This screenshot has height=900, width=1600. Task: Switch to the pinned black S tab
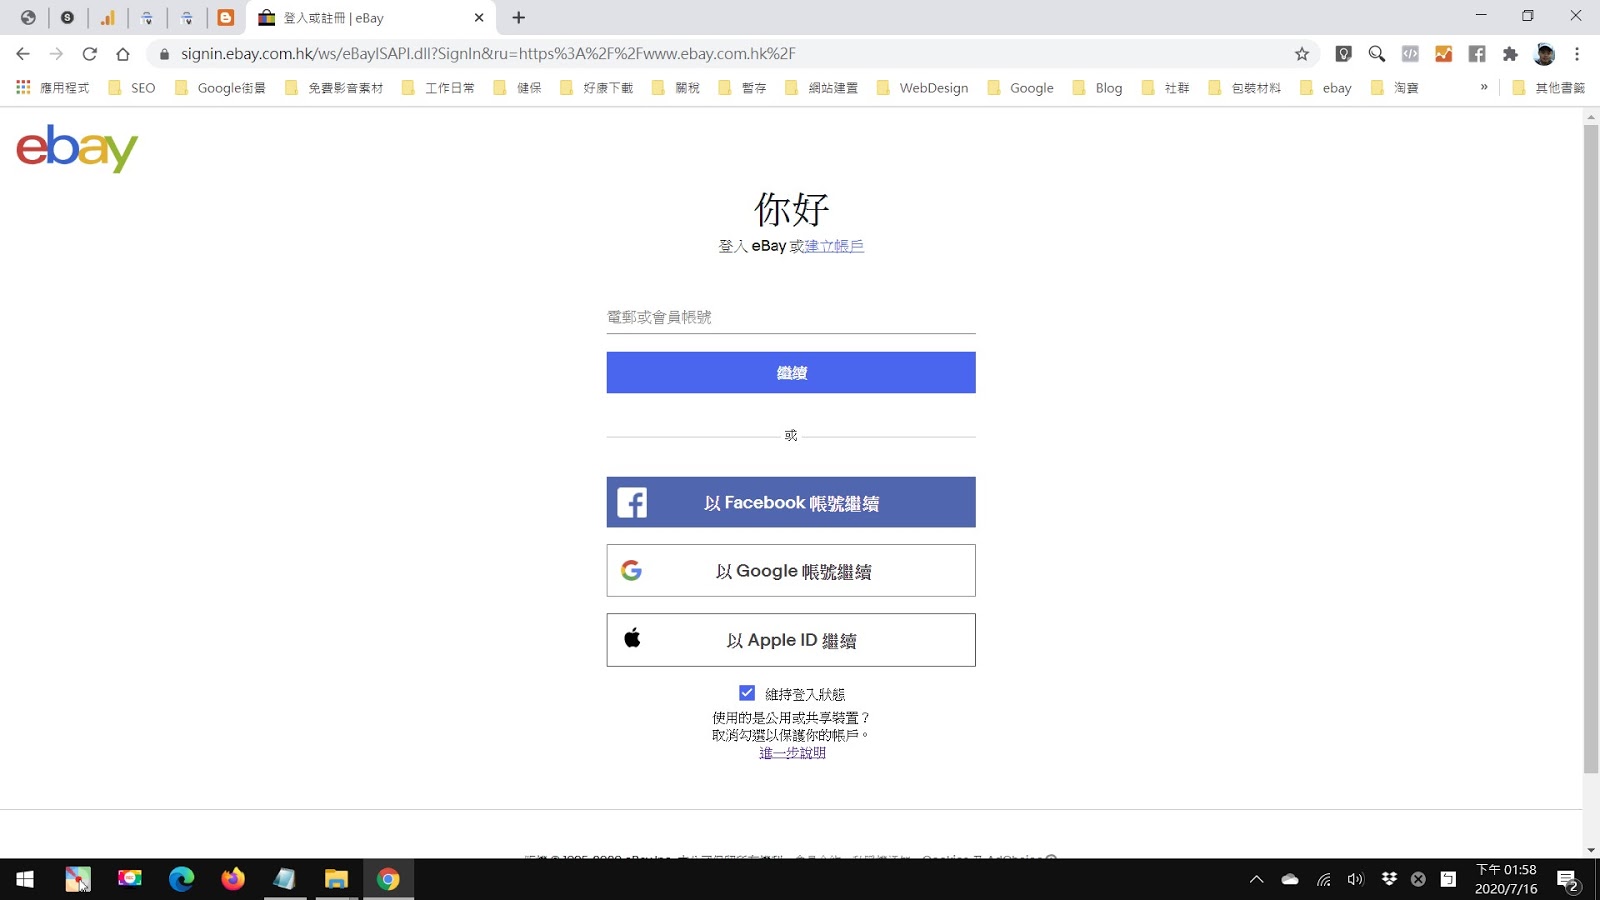click(x=67, y=17)
